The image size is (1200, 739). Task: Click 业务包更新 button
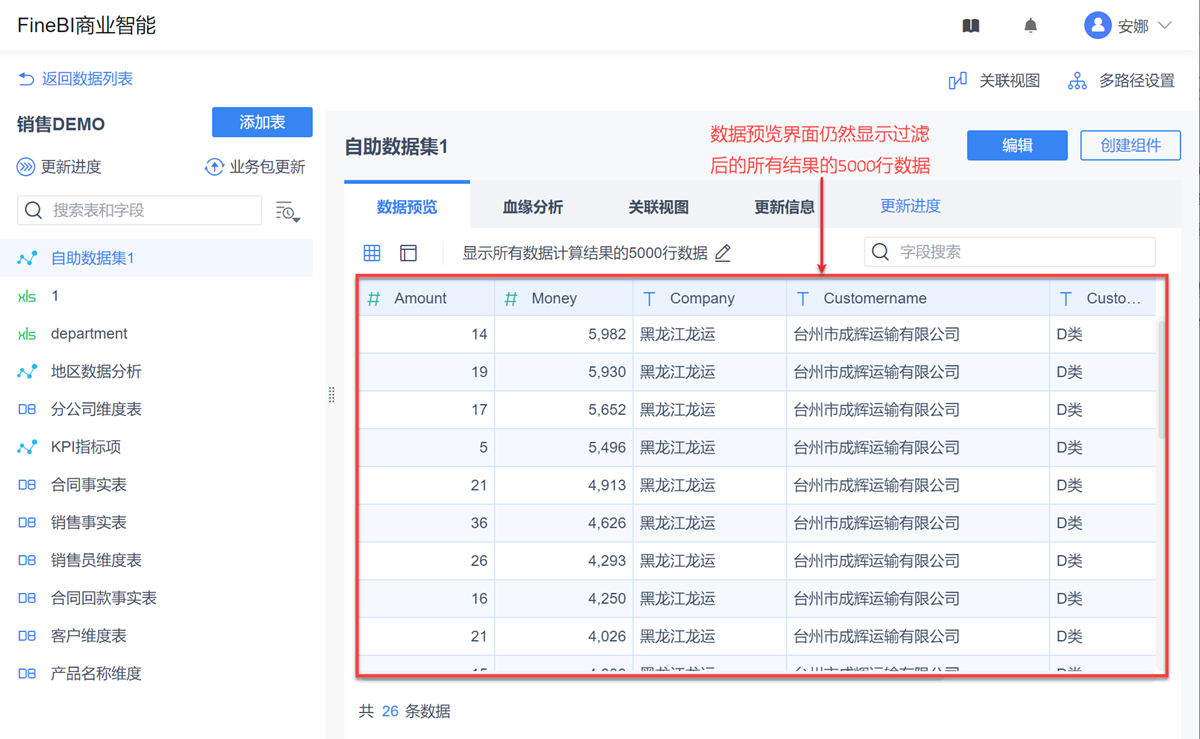(255, 167)
